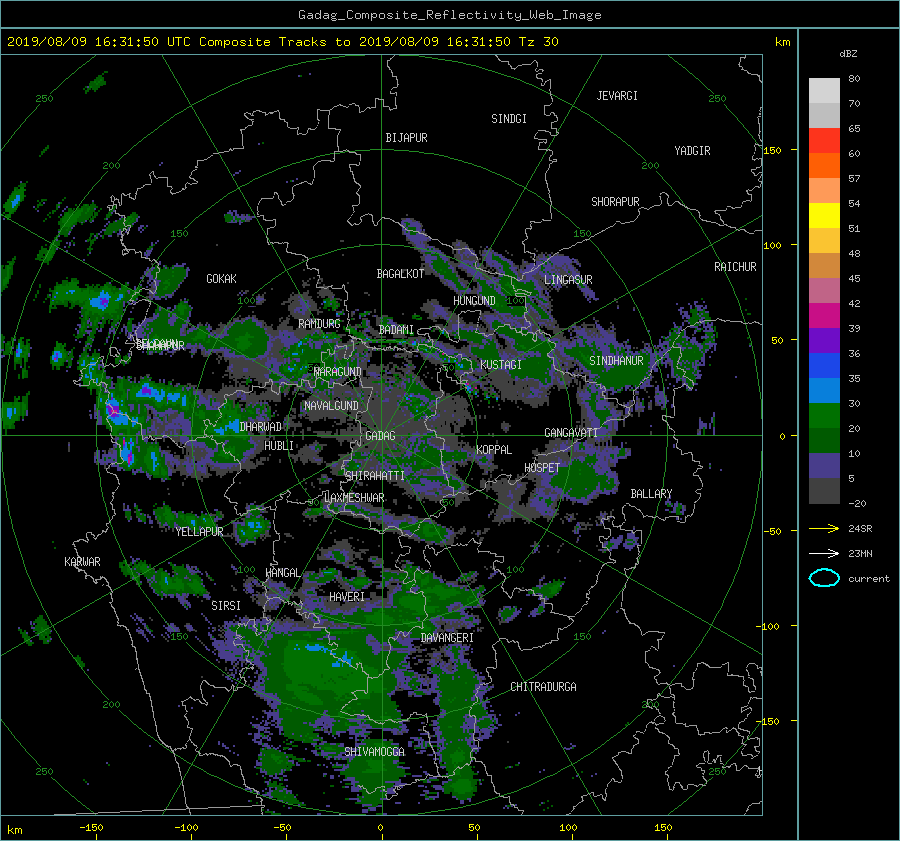Click the SHIRAHATTI city label
900x841 pixels.
[x=375, y=476]
